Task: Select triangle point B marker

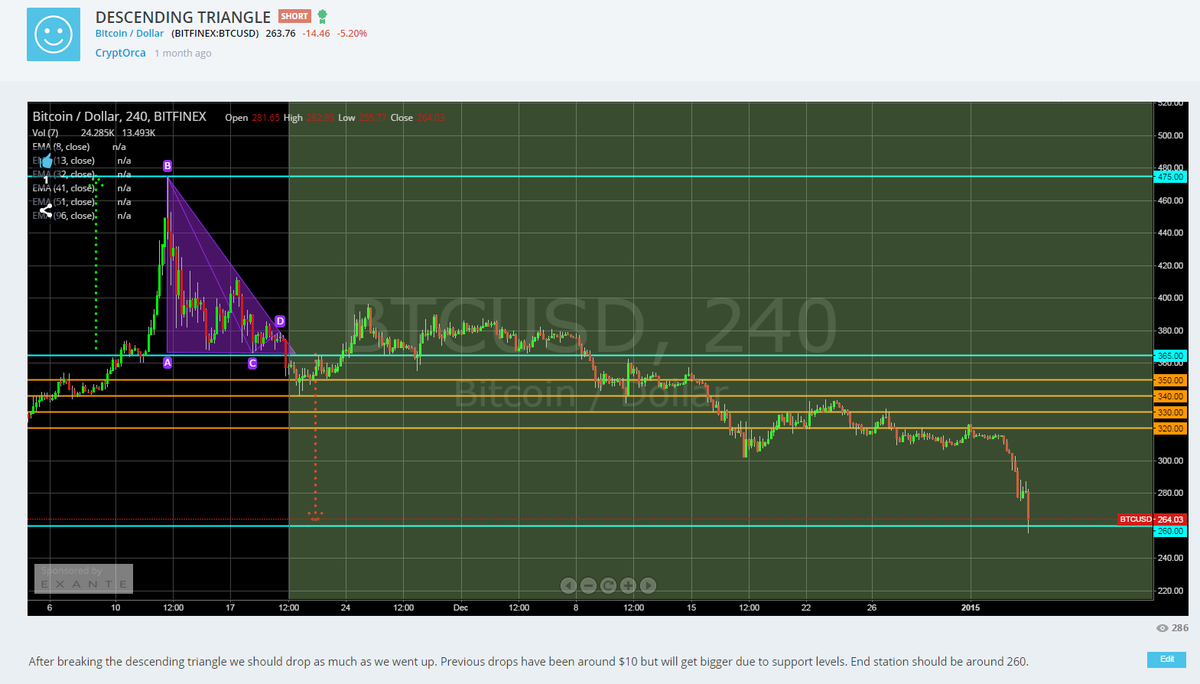Action: [x=167, y=165]
